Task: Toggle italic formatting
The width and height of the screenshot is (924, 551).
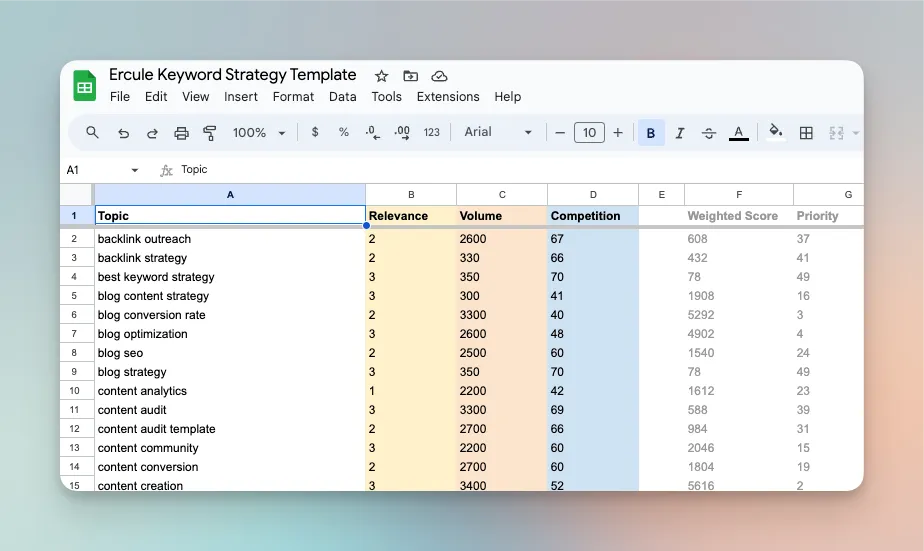Action: (x=680, y=133)
